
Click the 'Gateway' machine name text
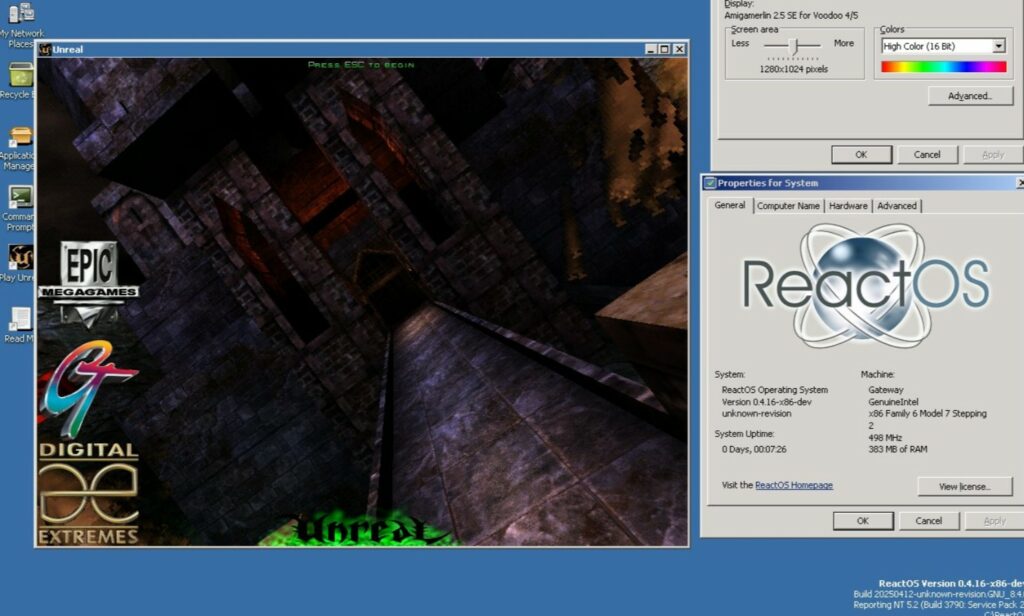click(886, 390)
